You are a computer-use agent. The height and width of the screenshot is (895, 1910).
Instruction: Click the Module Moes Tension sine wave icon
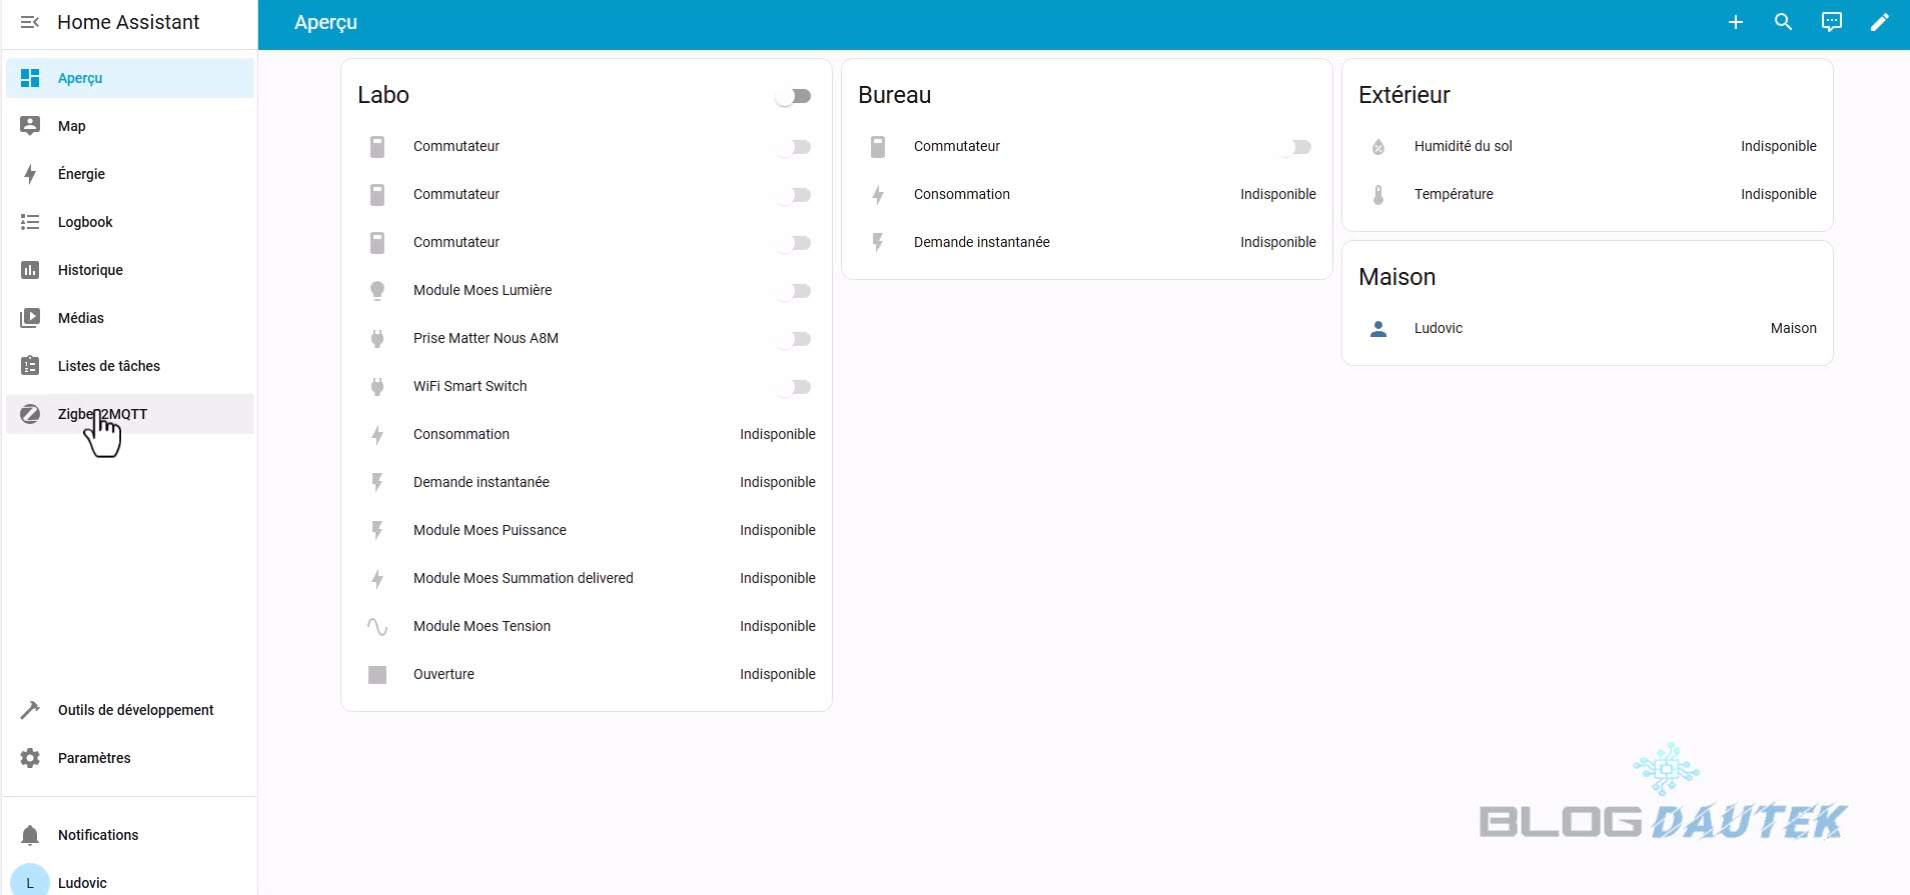[377, 626]
